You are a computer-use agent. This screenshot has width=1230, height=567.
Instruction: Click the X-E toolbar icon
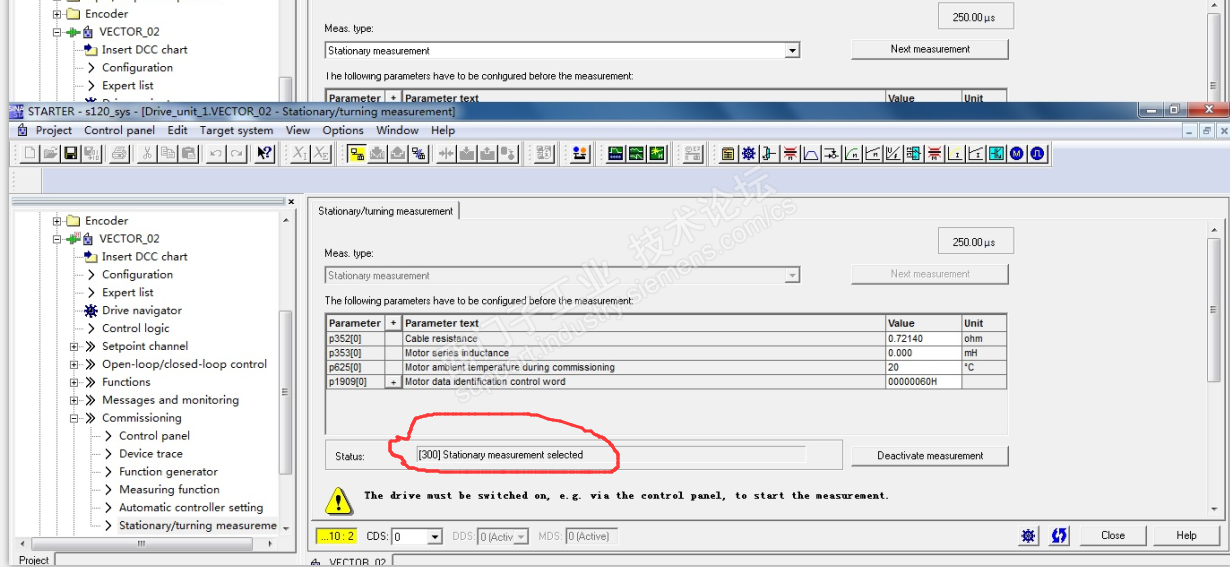coord(320,153)
